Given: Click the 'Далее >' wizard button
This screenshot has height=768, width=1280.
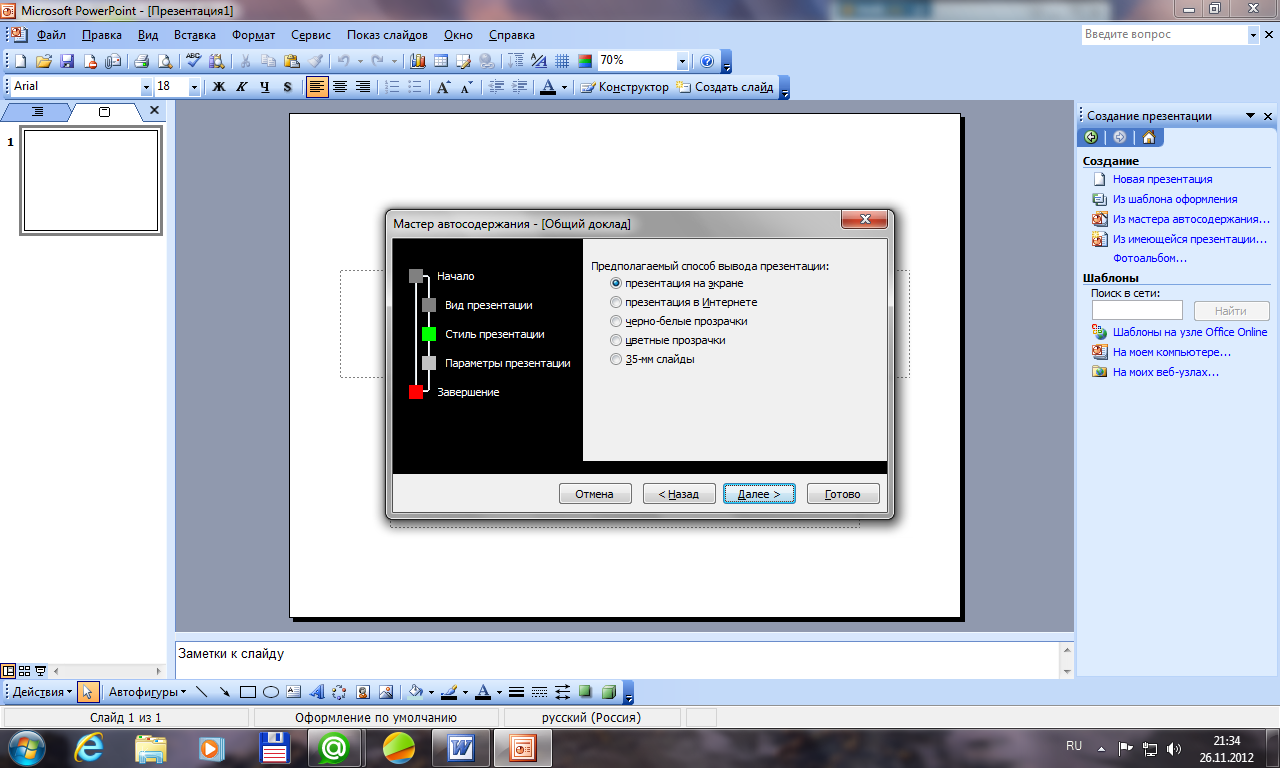Looking at the screenshot, I should point(759,494).
